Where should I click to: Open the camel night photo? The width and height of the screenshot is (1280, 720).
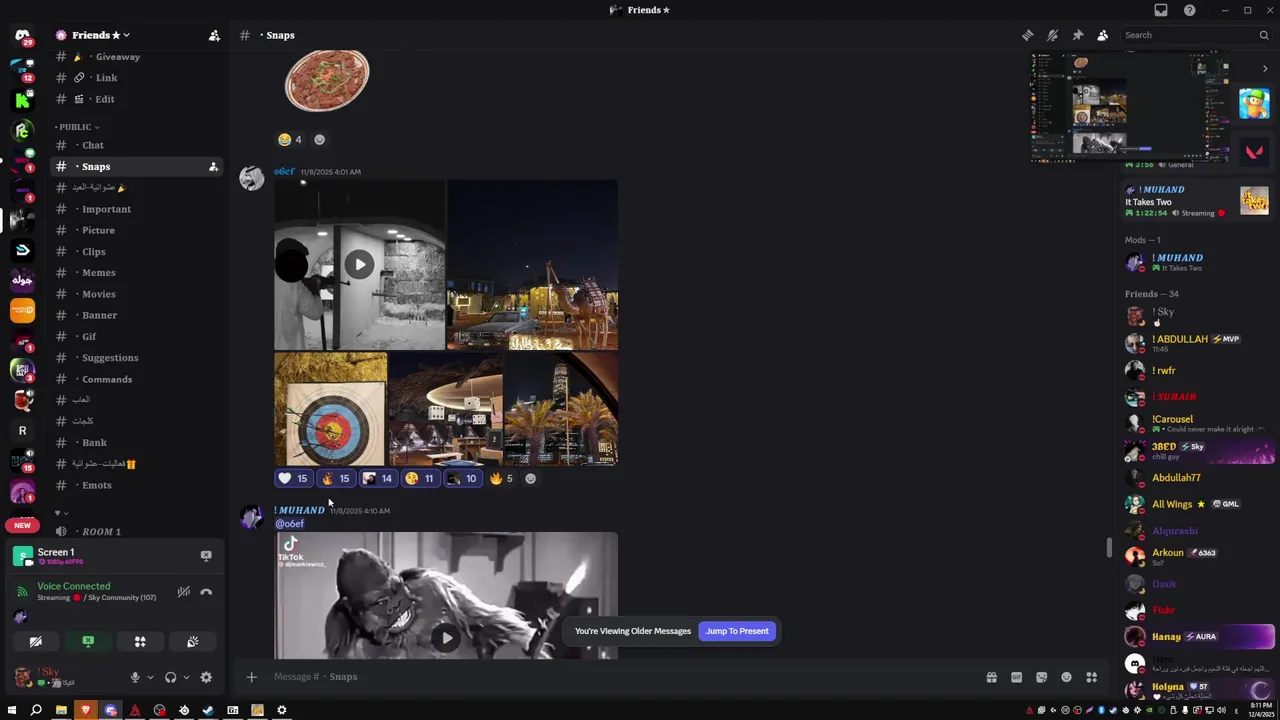coord(533,265)
